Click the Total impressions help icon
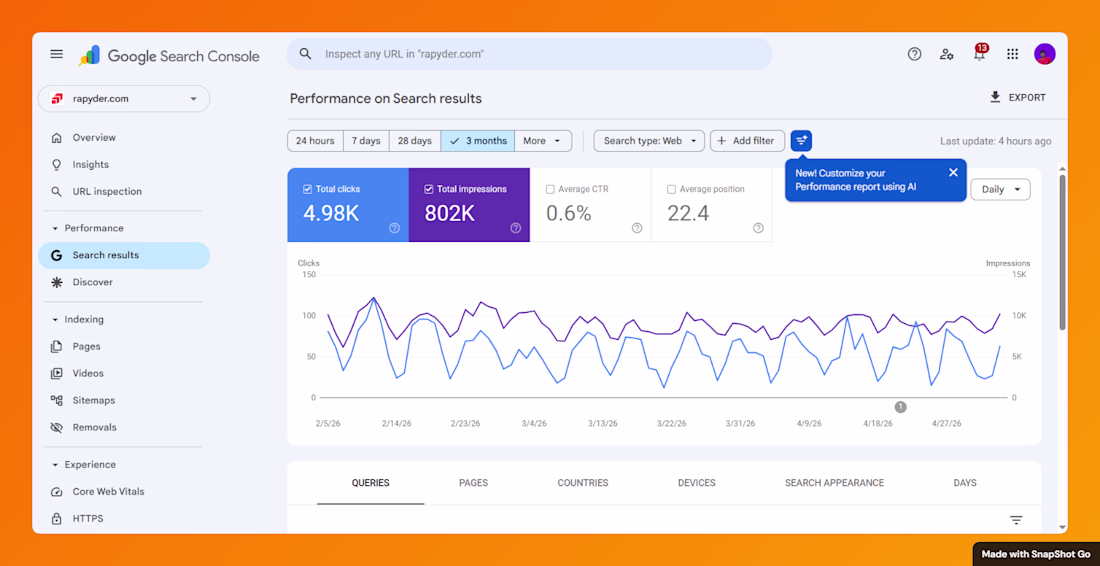The width and height of the screenshot is (1100, 566). point(516,228)
